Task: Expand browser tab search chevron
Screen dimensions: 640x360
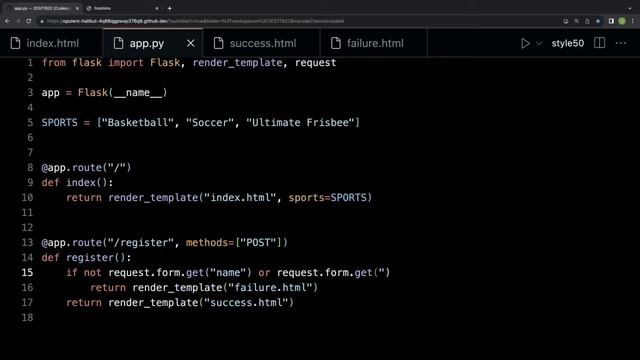Action: tap(630, 8)
